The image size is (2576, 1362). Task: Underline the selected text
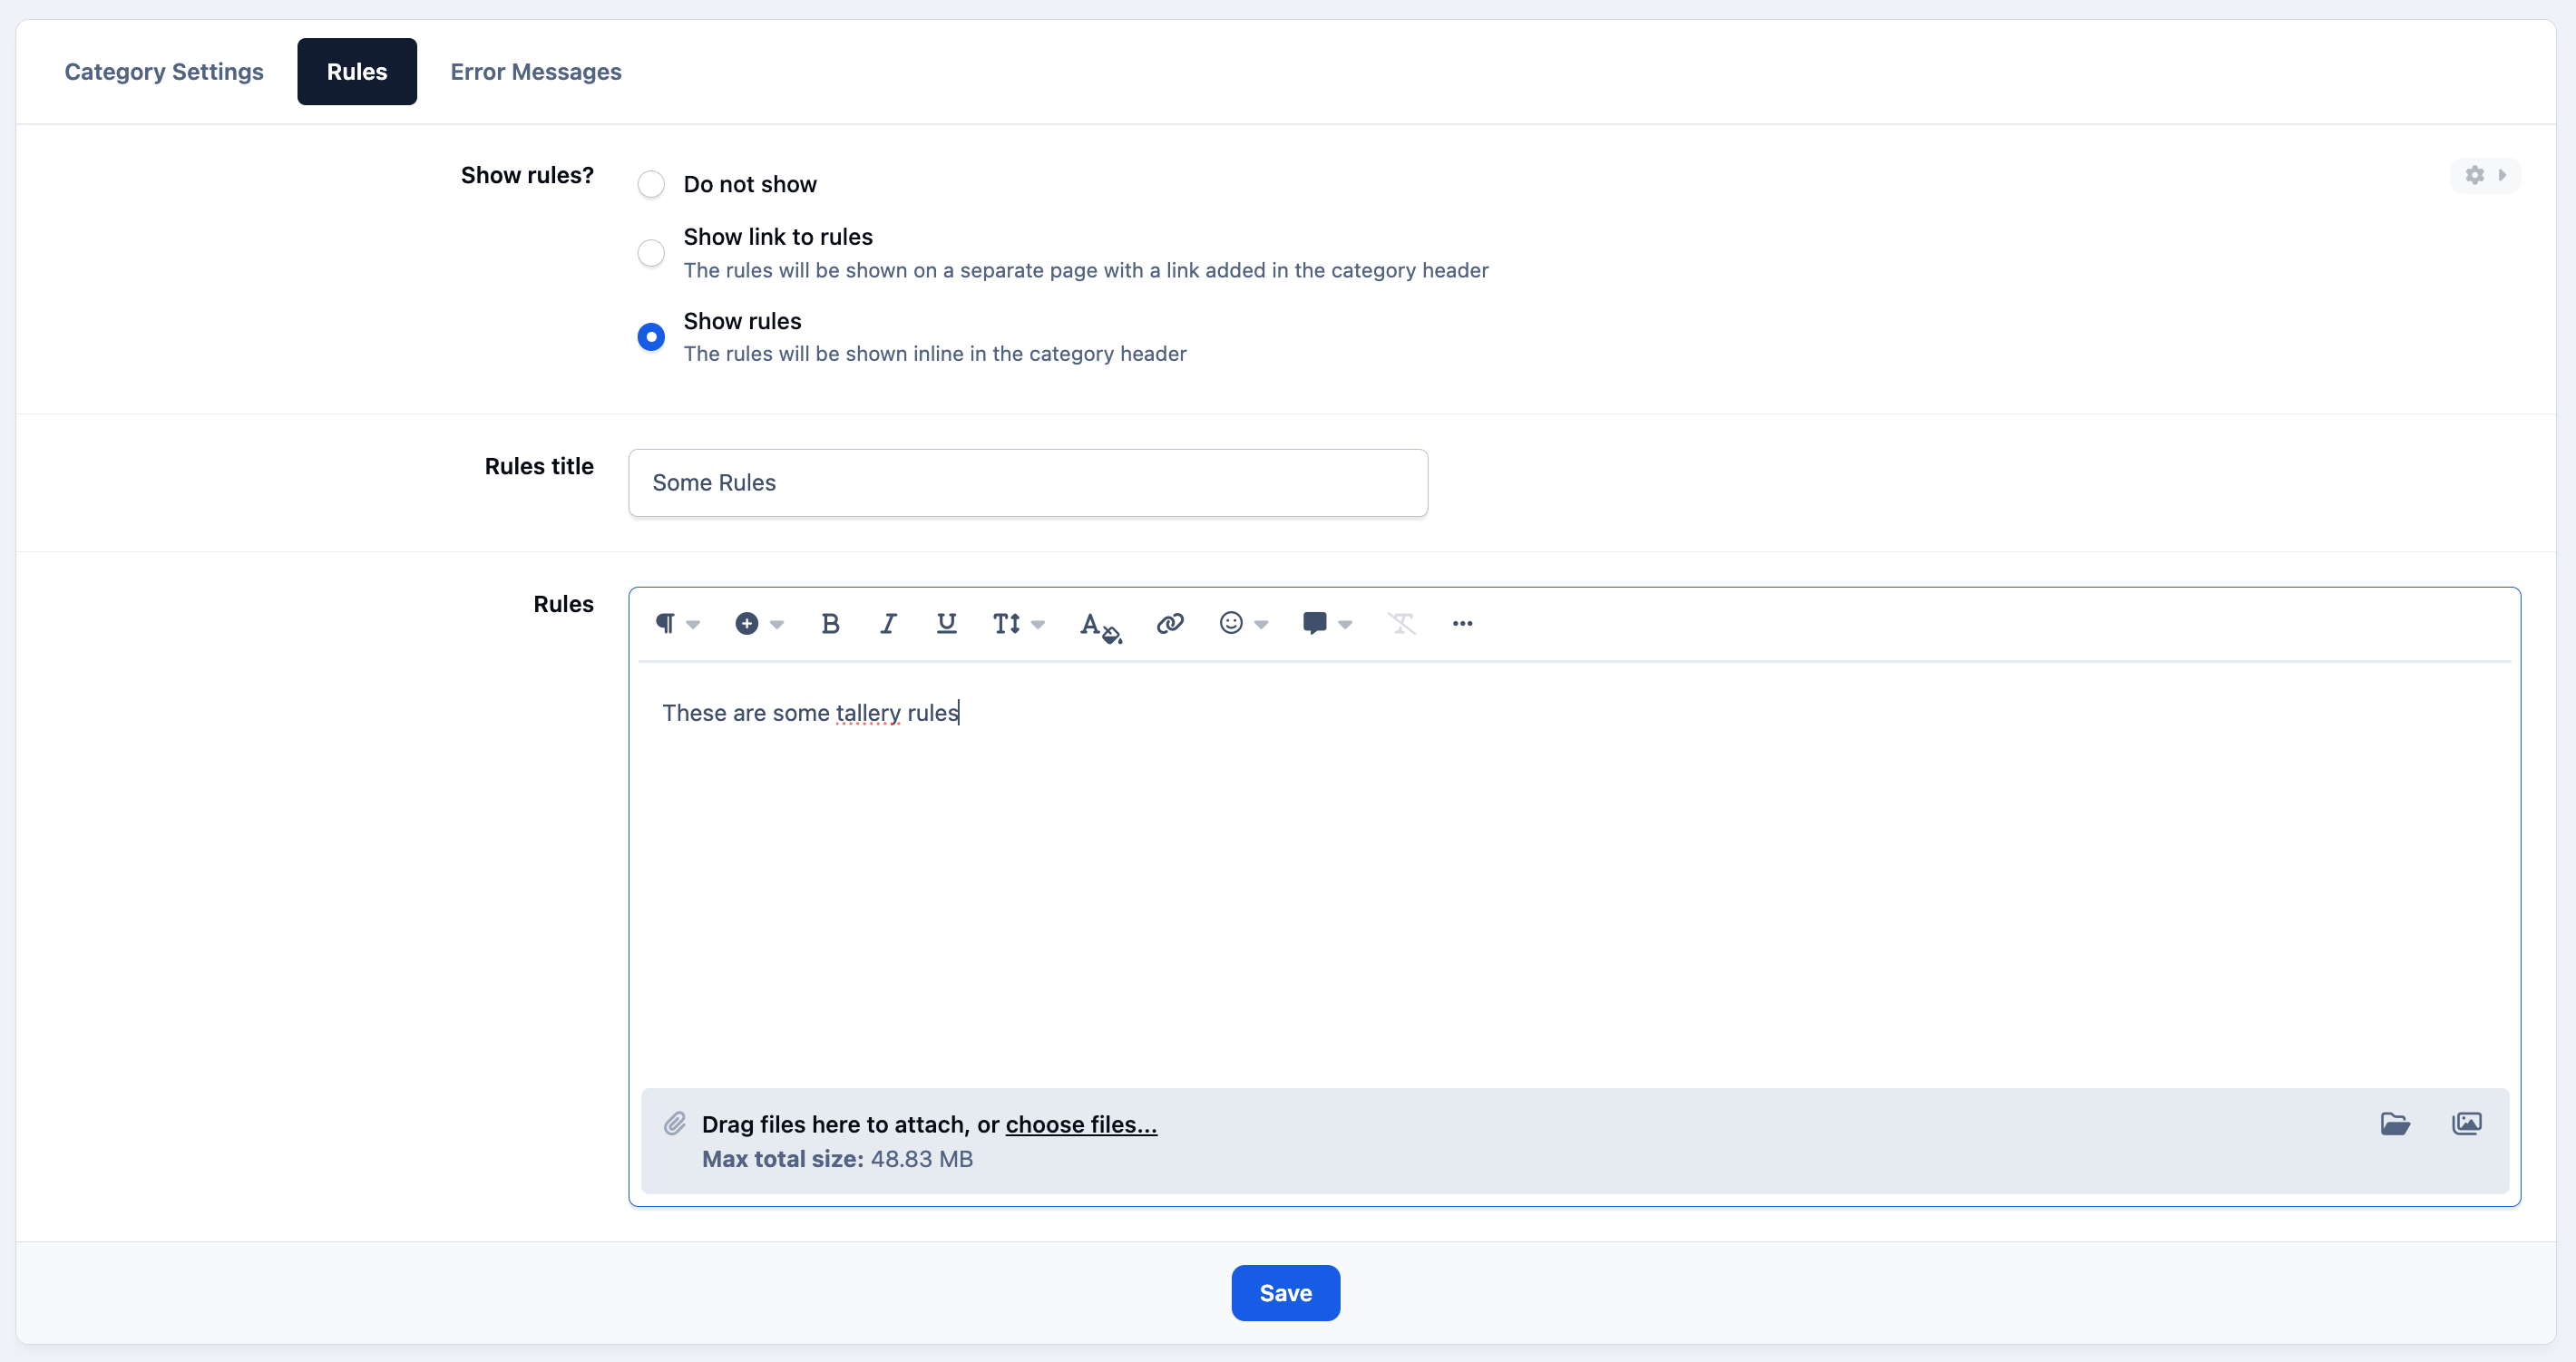[946, 624]
